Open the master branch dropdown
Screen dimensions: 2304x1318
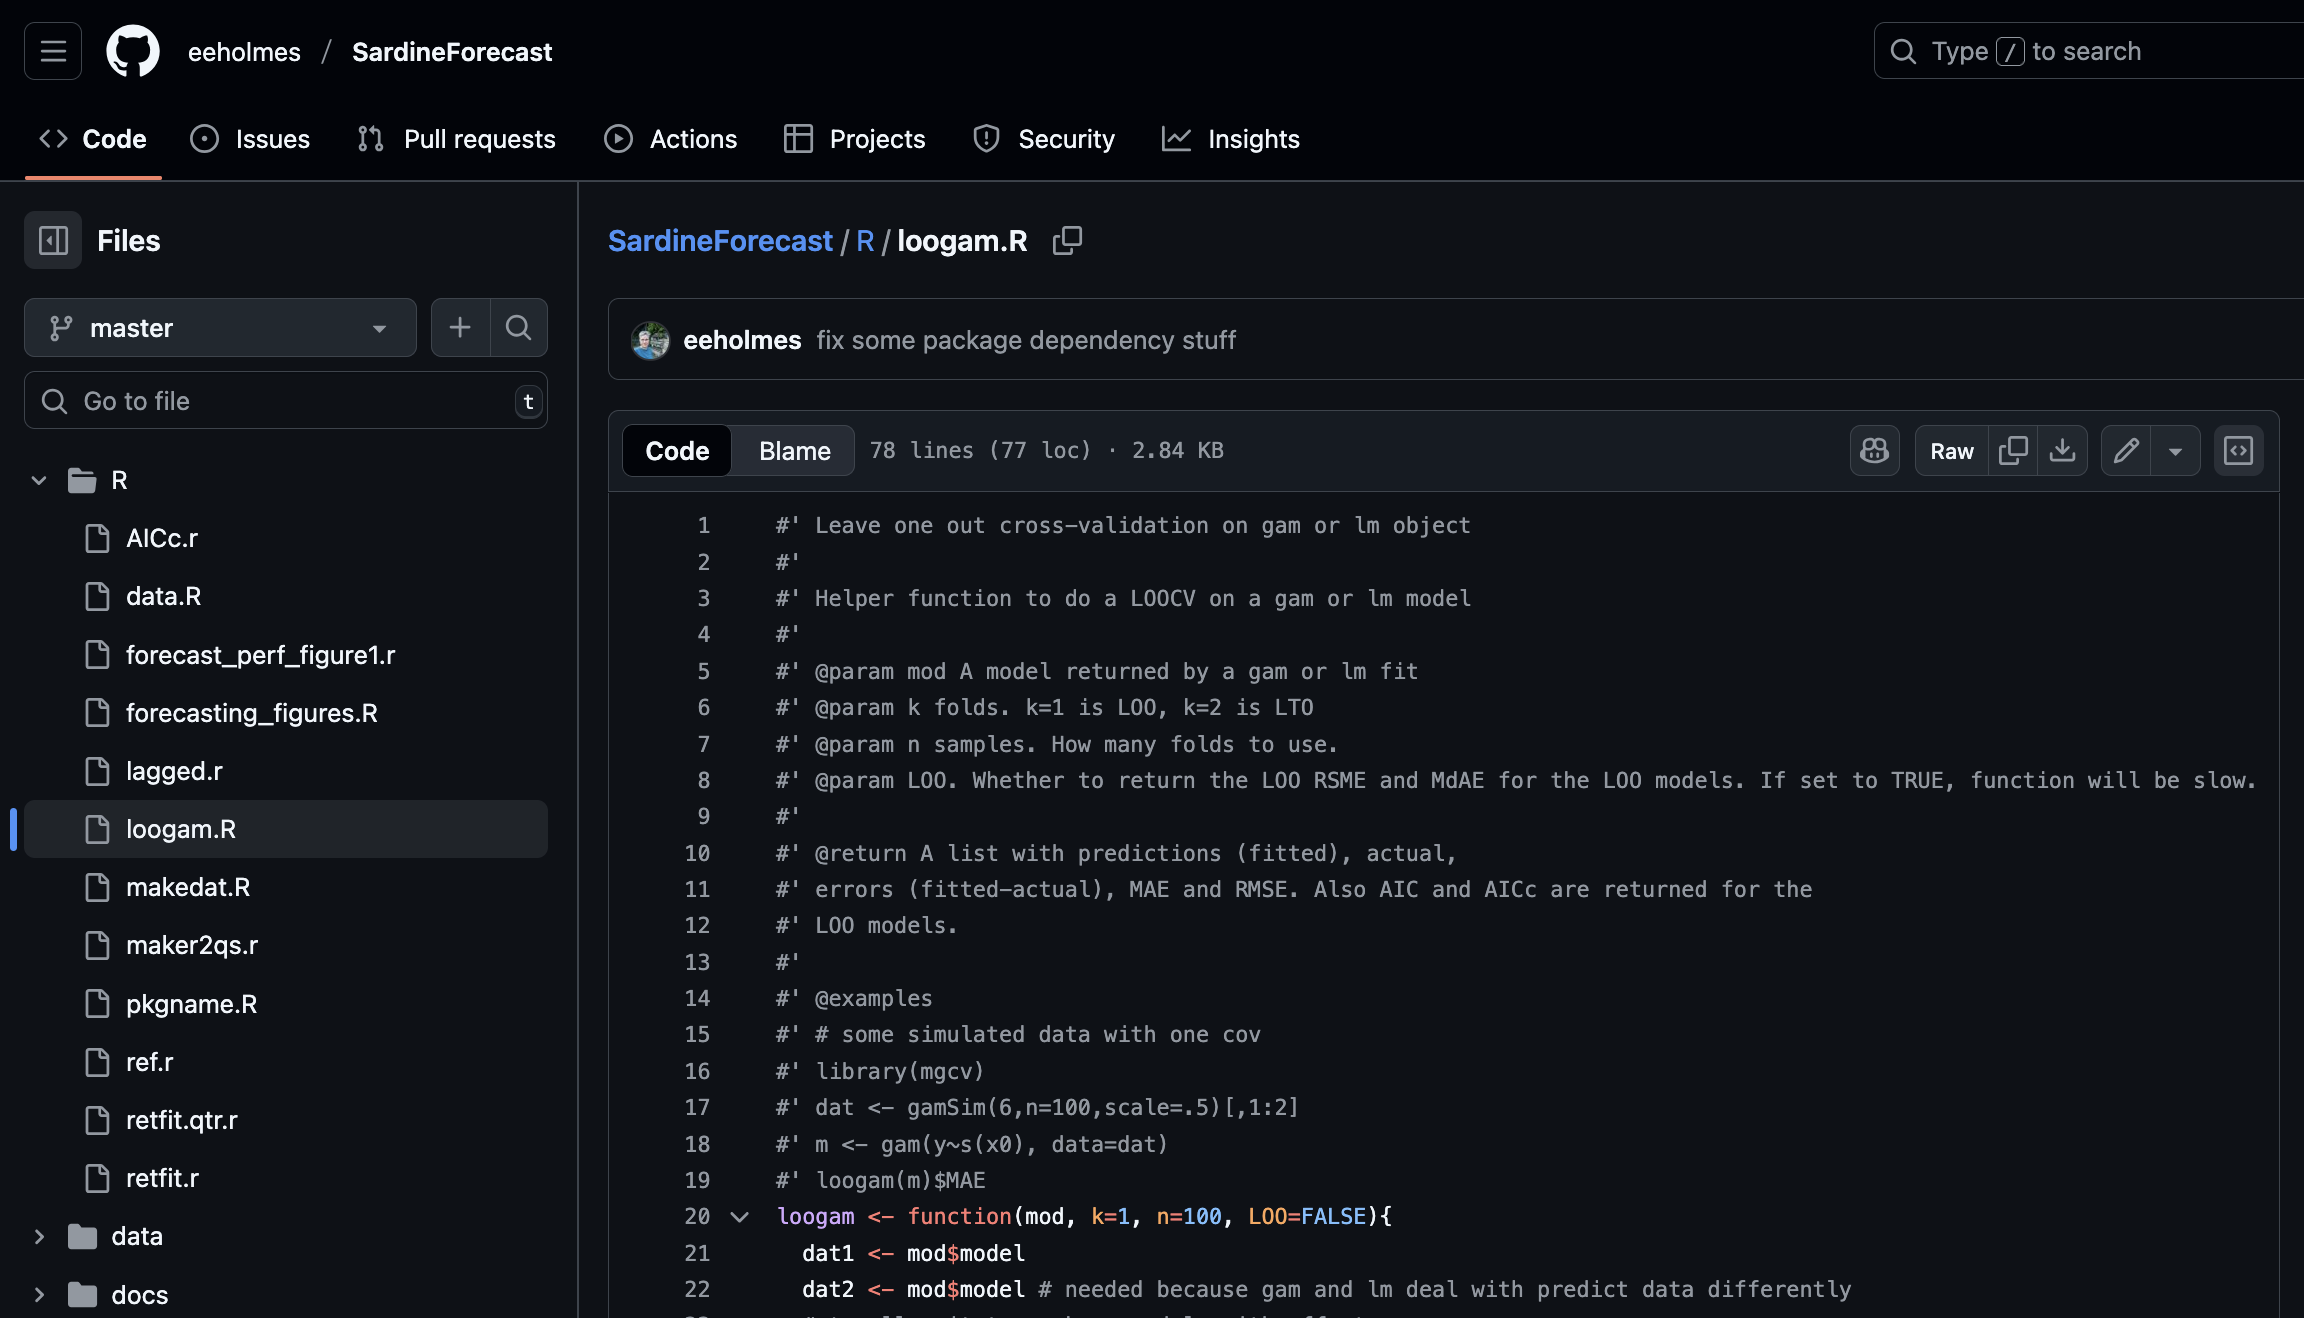coord(220,328)
